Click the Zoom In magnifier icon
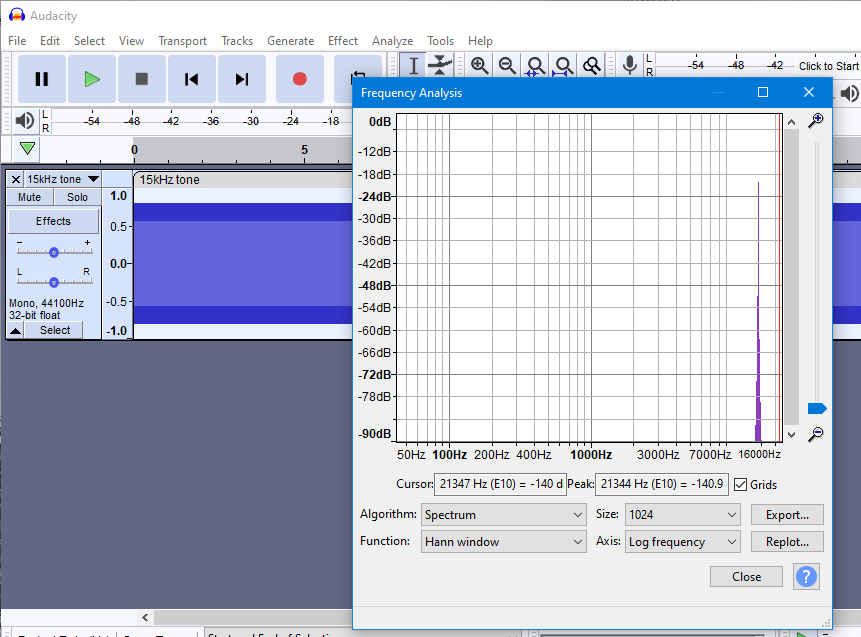Viewport: 861px width, 637px height. (480, 64)
